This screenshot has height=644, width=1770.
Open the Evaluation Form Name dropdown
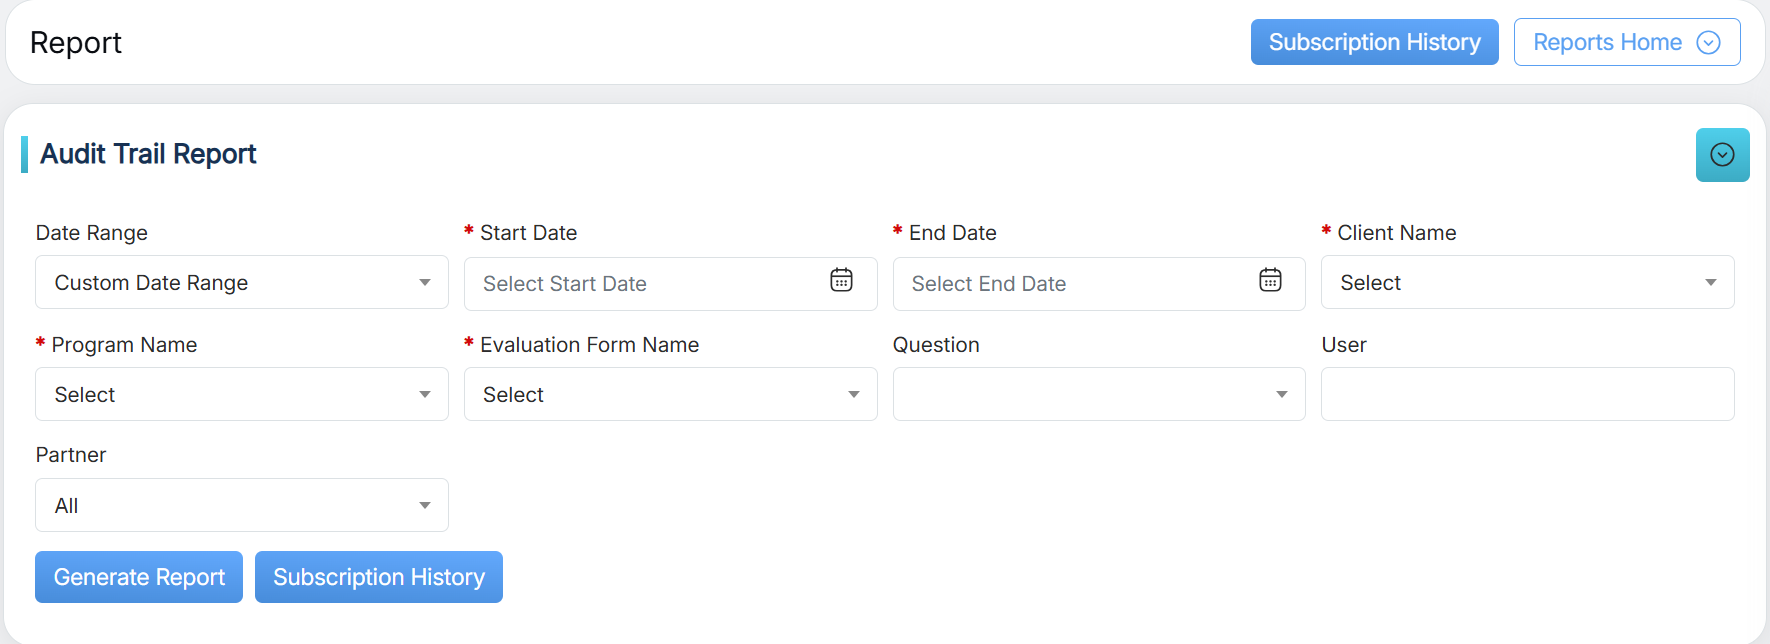pos(670,395)
